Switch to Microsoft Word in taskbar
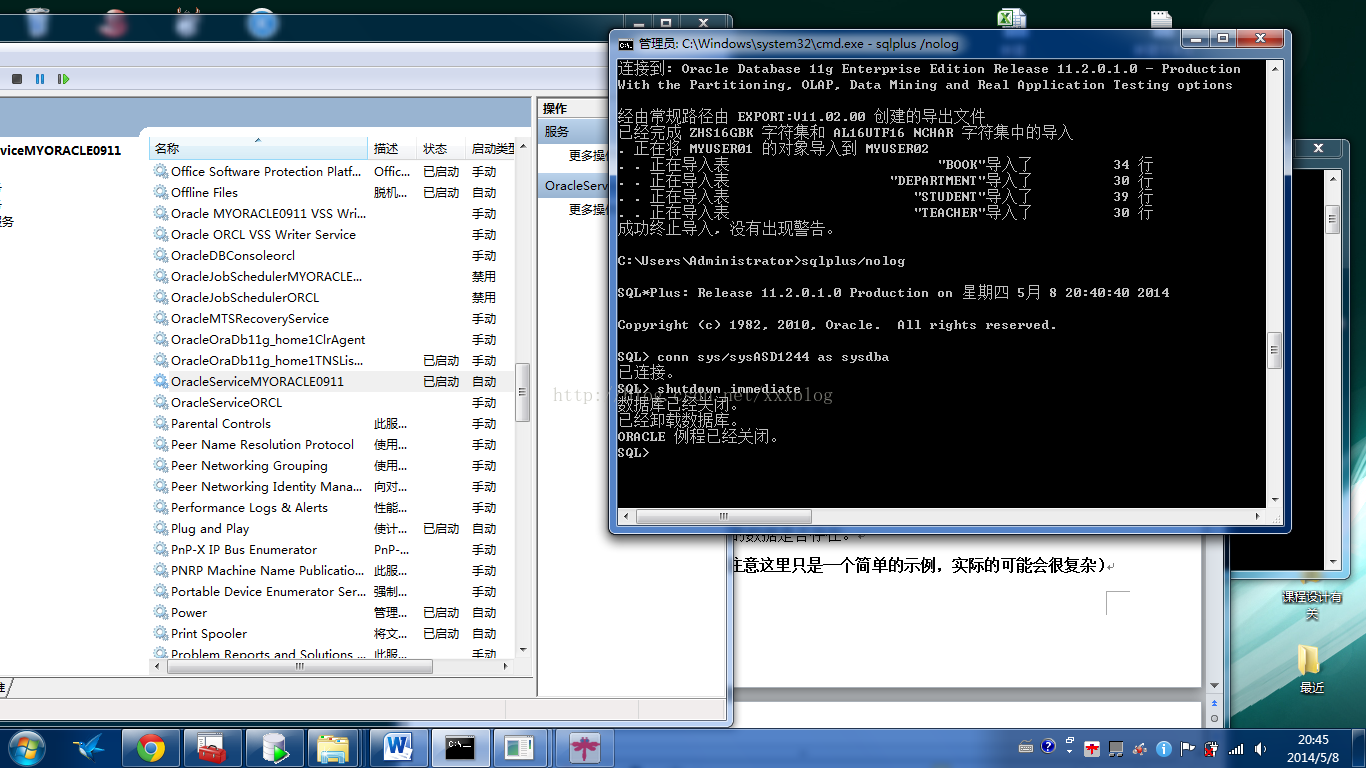This screenshot has height=768, width=1366. pos(398,747)
